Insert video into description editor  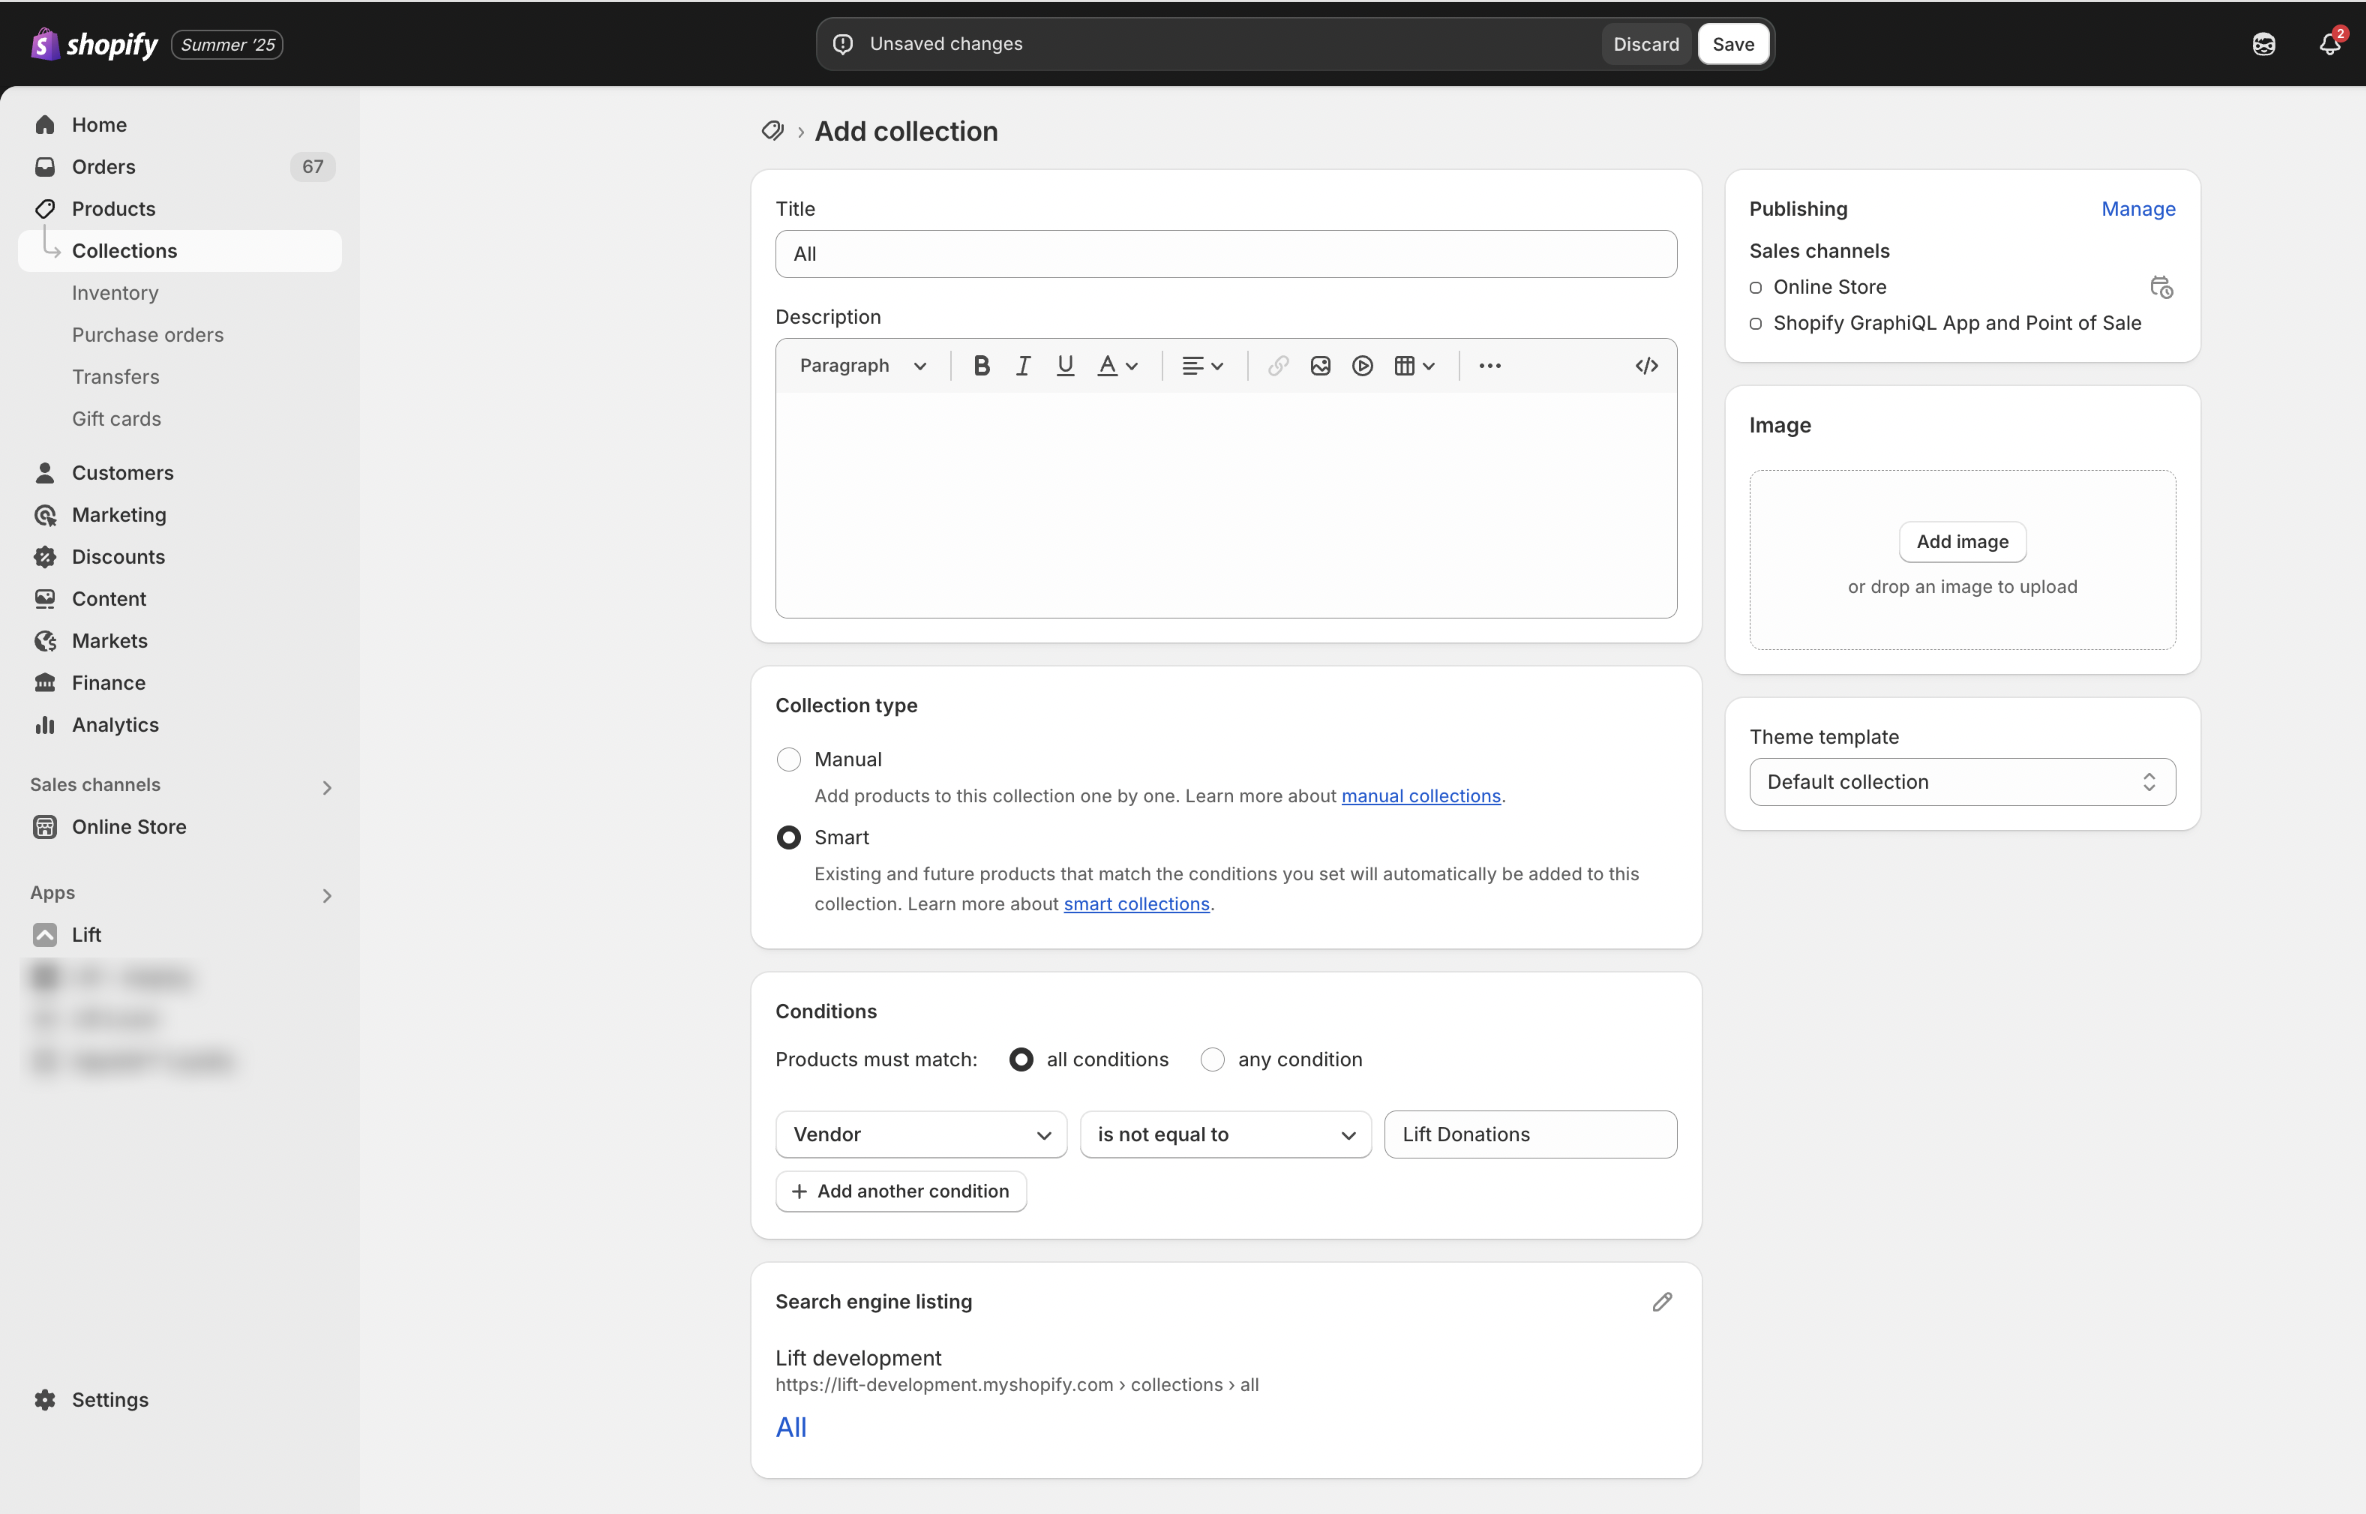click(1362, 366)
